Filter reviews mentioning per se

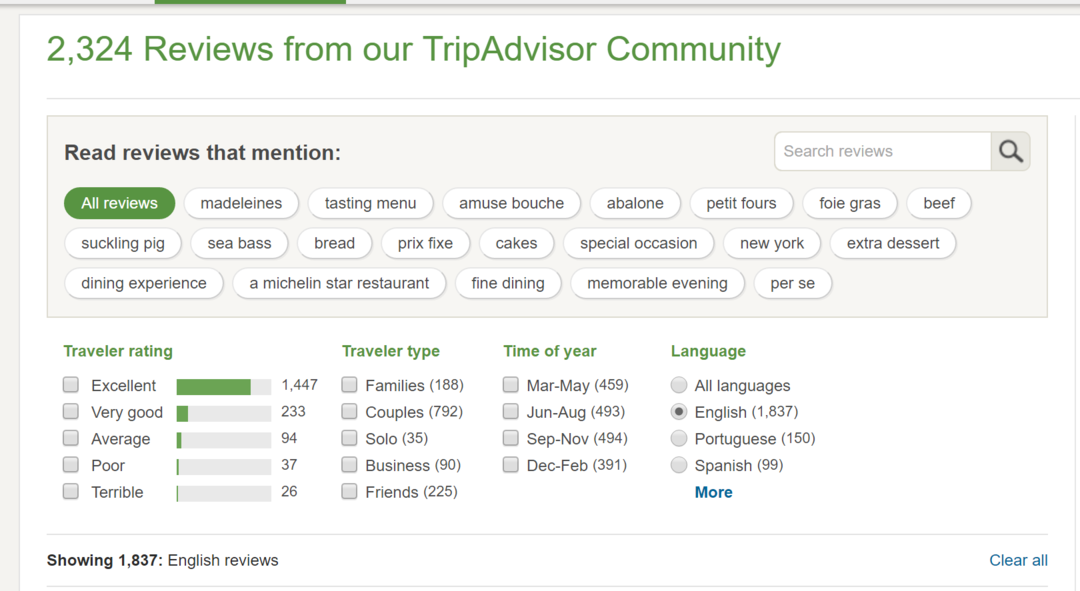(x=793, y=283)
